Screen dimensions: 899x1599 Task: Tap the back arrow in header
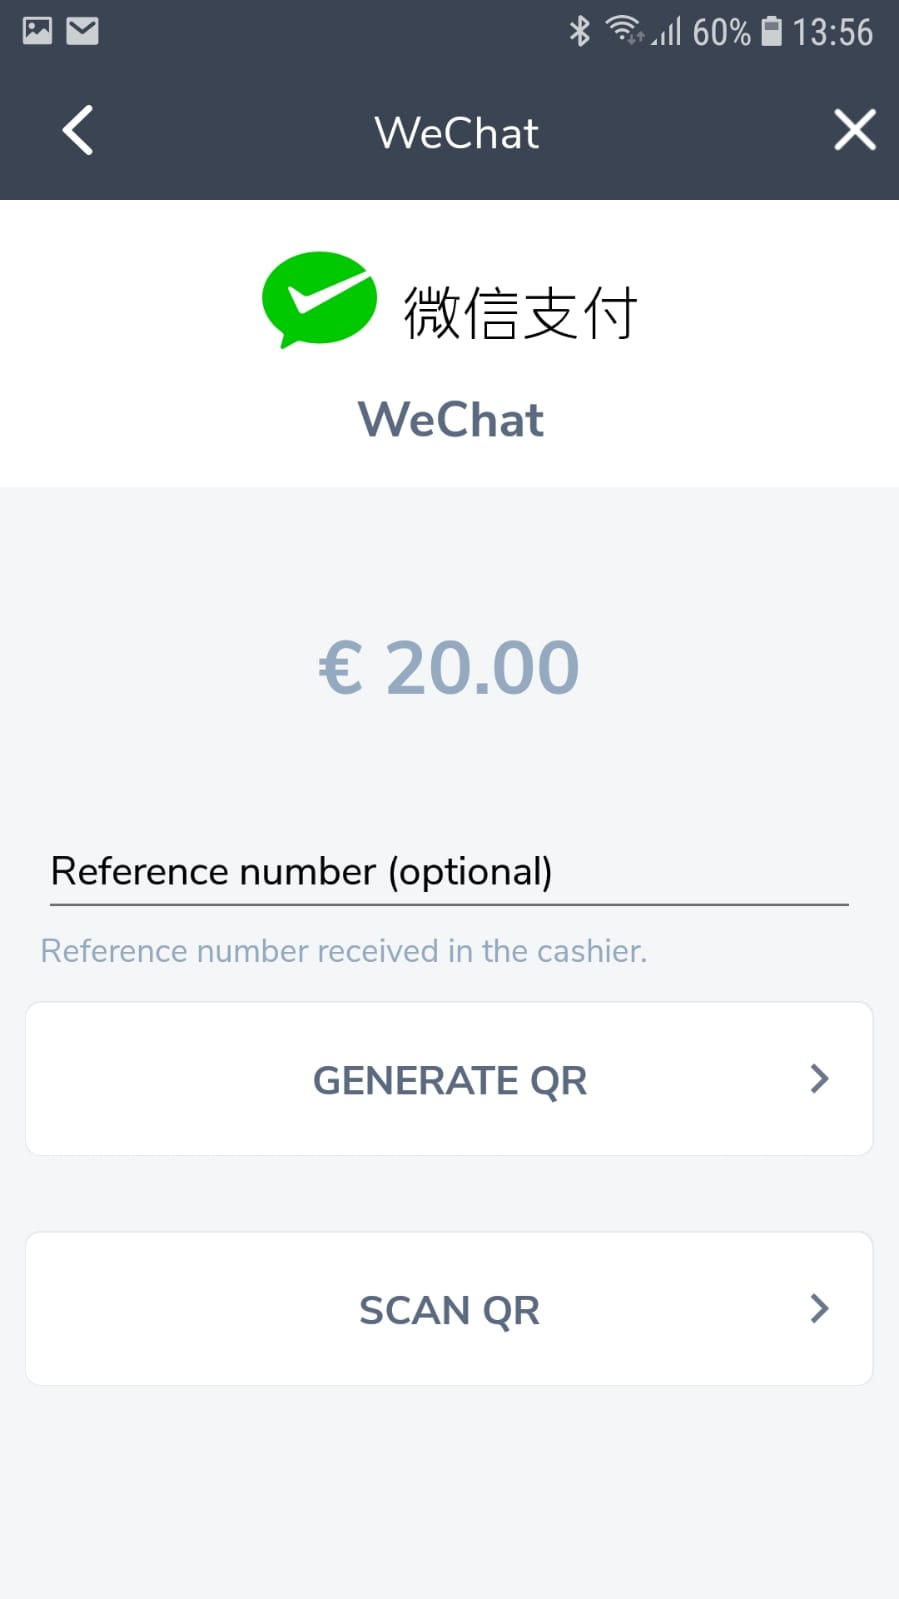coord(78,130)
